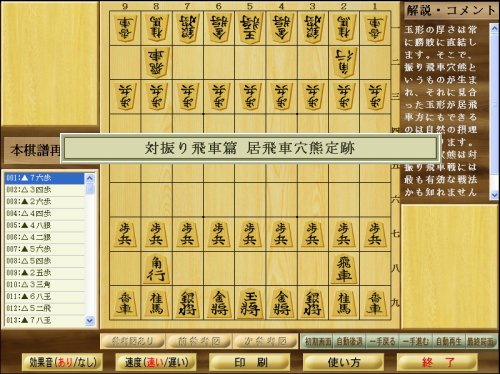Image resolution: width=500 pixels, height=374 pixels.
Task: Select Black's silver general on 7九
Action: point(187,303)
